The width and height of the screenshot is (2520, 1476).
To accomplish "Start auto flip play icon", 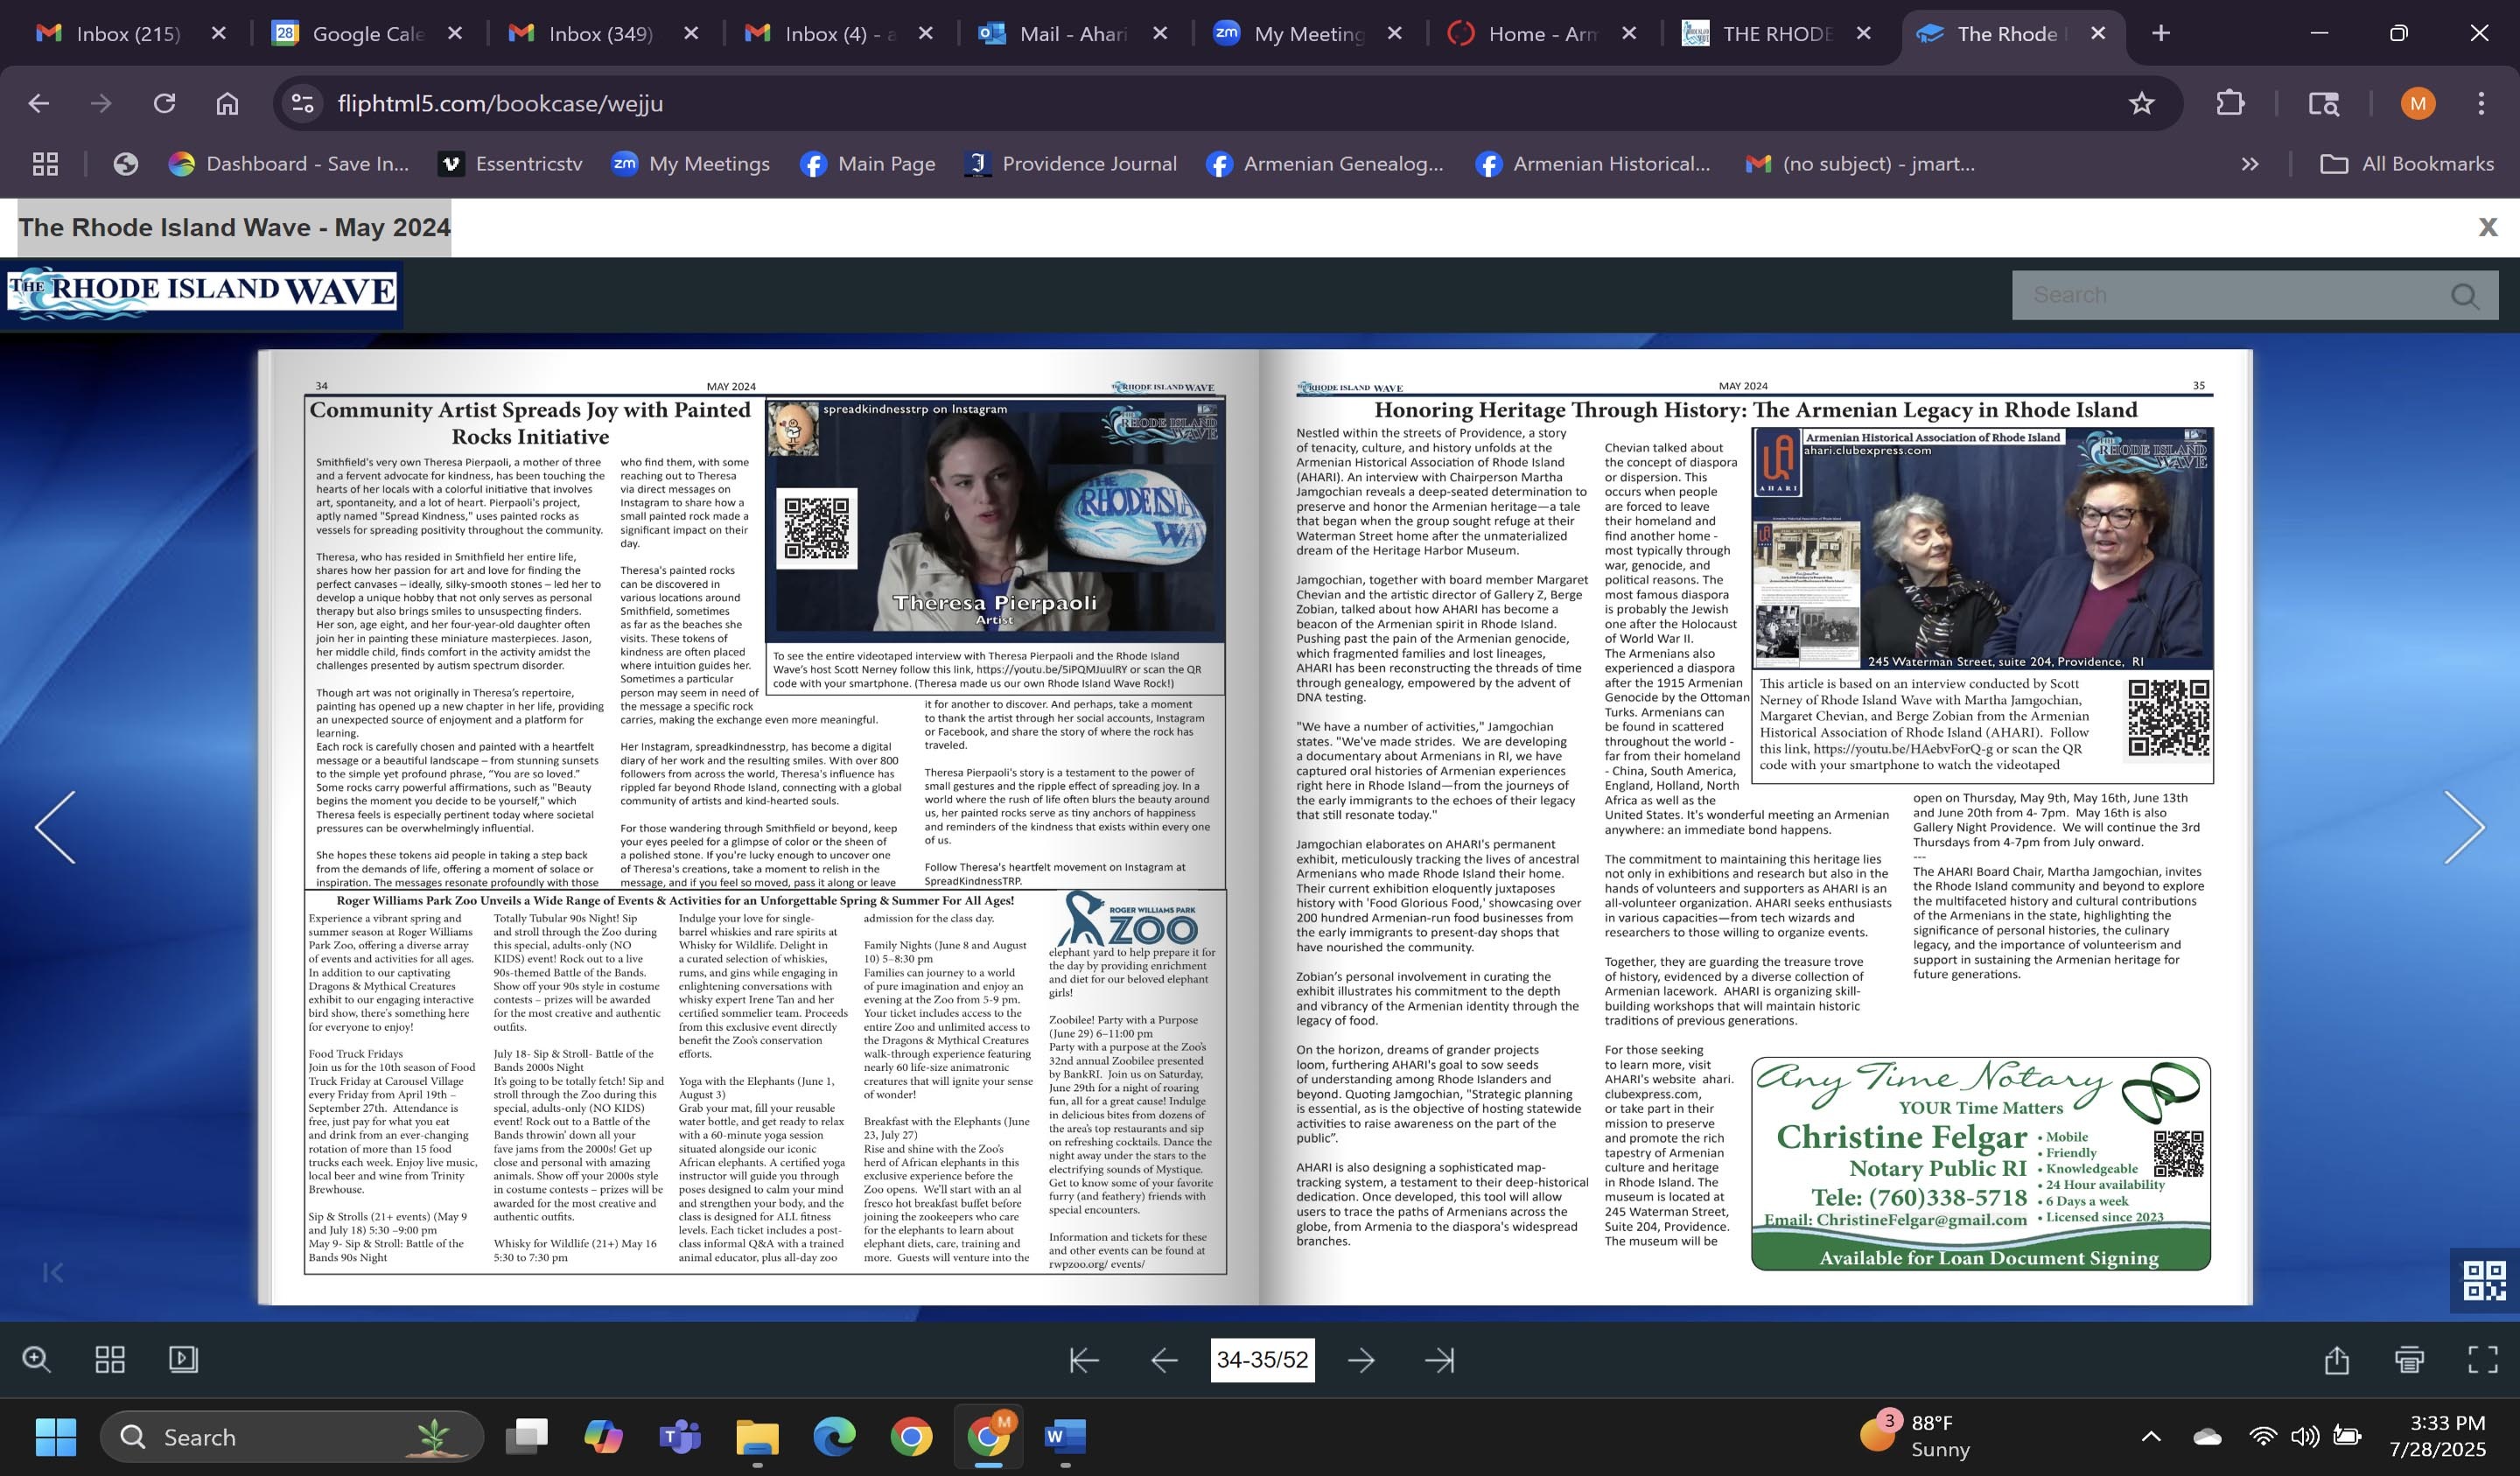I will tap(184, 1359).
